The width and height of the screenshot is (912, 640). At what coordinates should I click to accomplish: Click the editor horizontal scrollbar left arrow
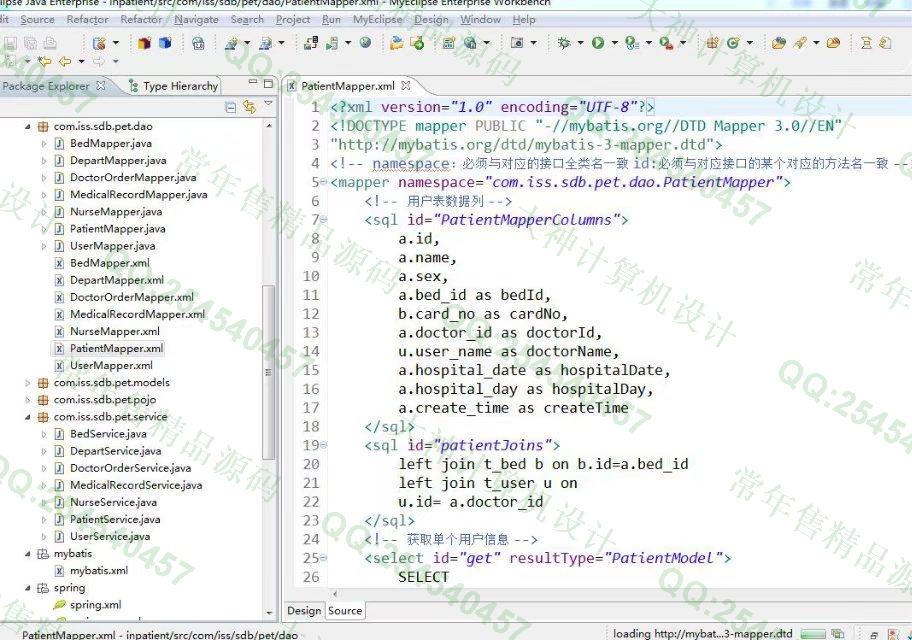(334, 594)
